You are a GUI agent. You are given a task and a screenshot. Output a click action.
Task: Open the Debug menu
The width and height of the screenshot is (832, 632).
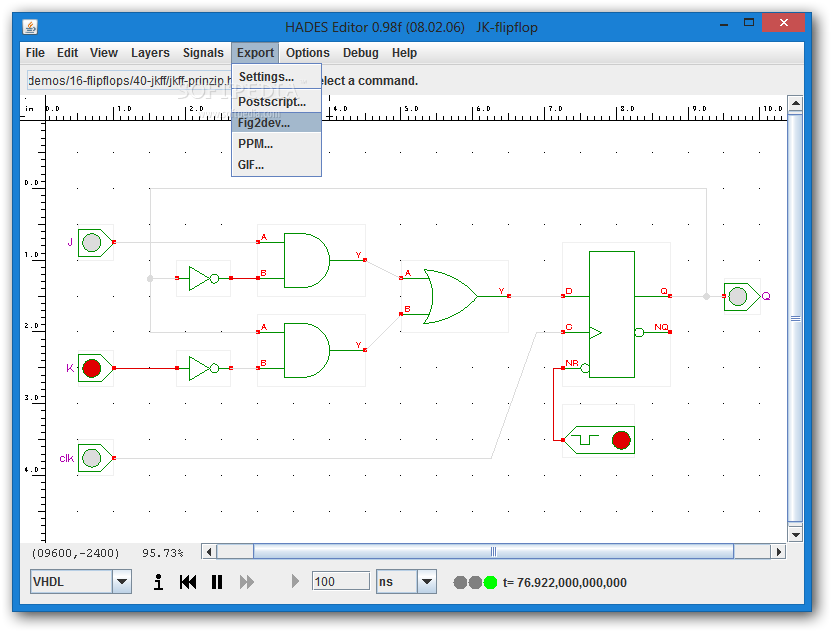point(361,53)
